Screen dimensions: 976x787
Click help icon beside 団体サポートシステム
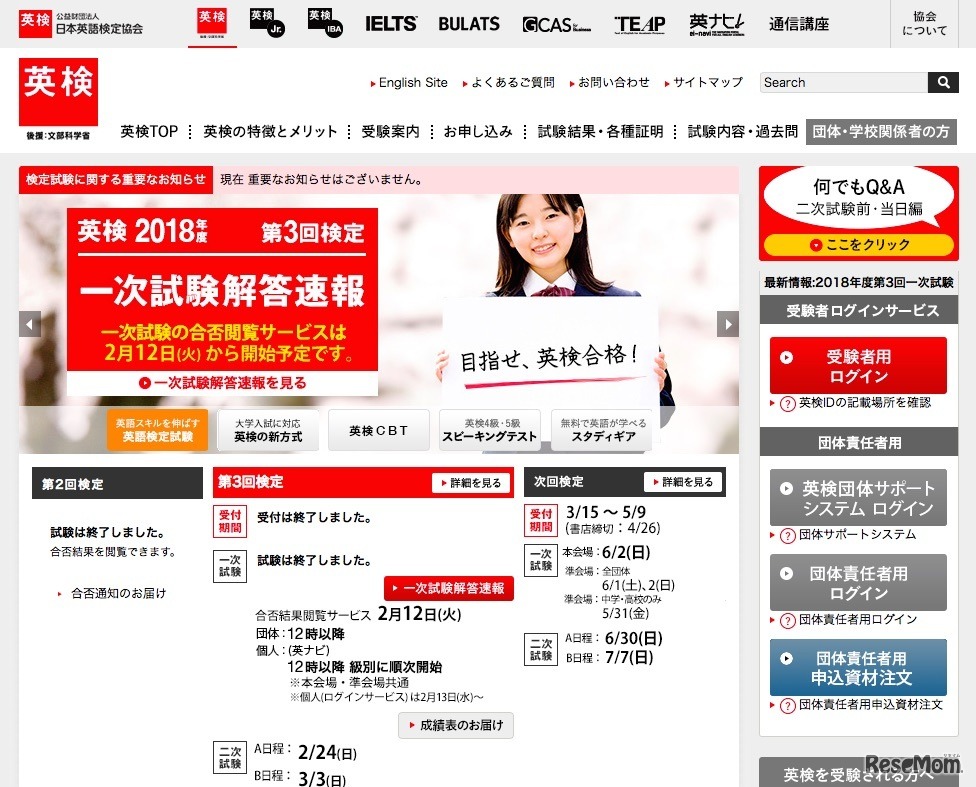click(x=787, y=535)
